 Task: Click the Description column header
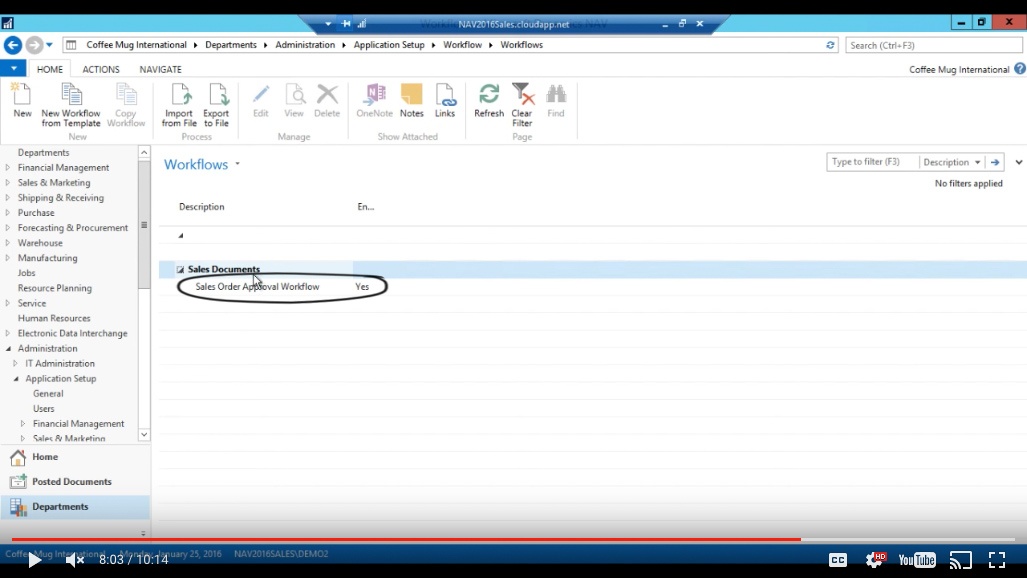click(x=202, y=206)
